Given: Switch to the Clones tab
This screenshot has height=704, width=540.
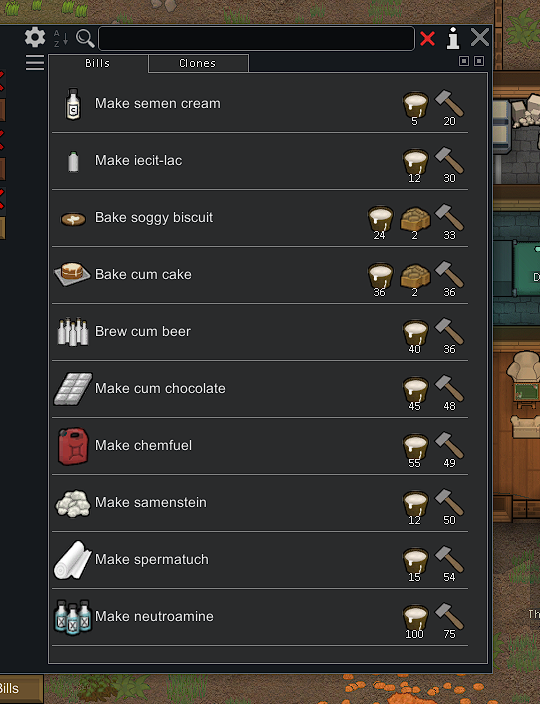Looking at the screenshot, I should click(198, 63).
